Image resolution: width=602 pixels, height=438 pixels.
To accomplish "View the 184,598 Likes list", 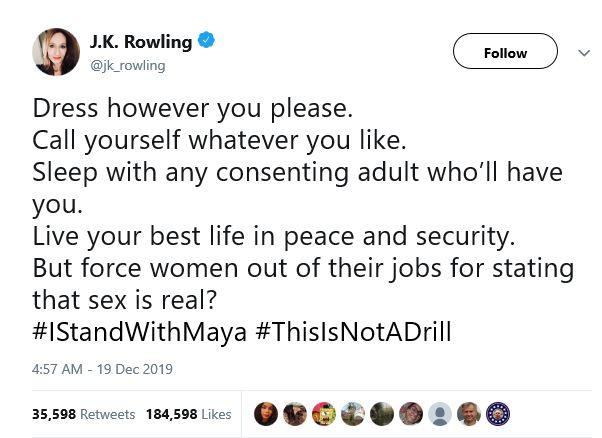I will point(189,414).
